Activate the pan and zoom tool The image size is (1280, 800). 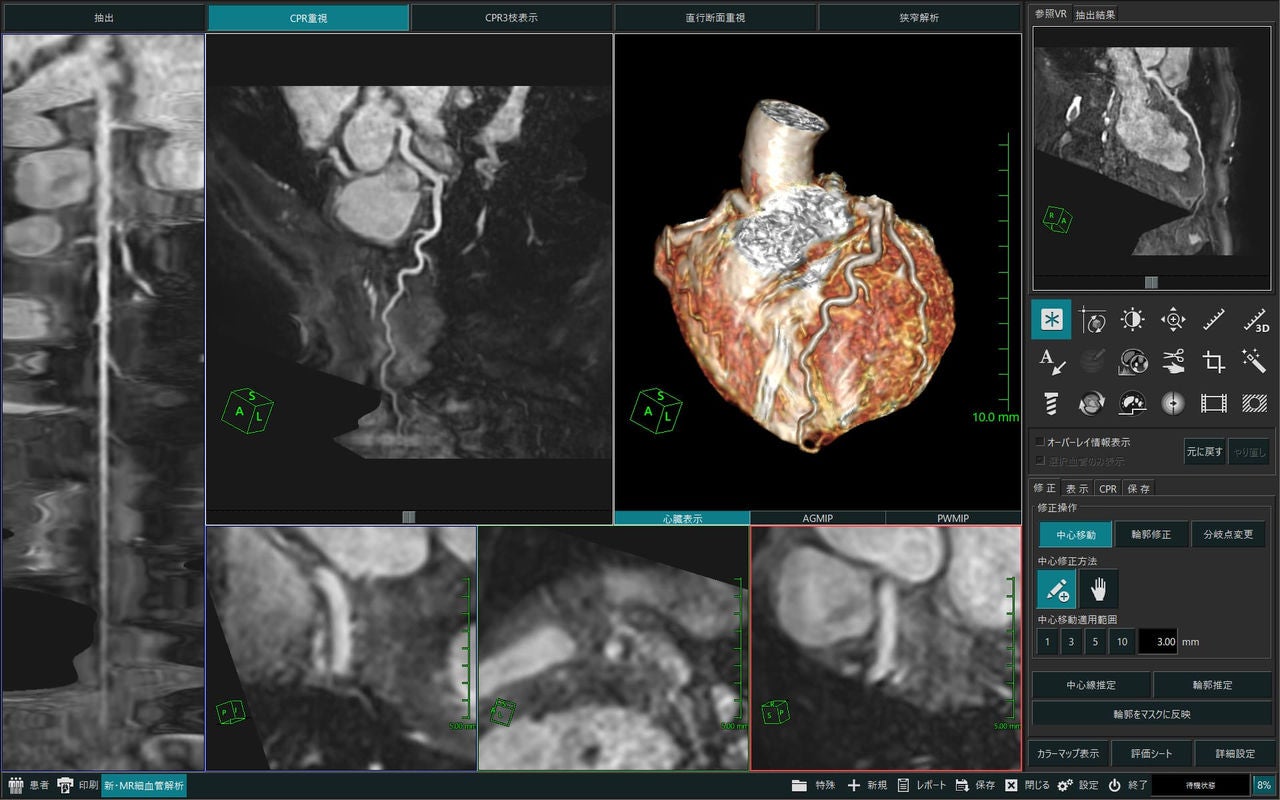pos(1173,320)
